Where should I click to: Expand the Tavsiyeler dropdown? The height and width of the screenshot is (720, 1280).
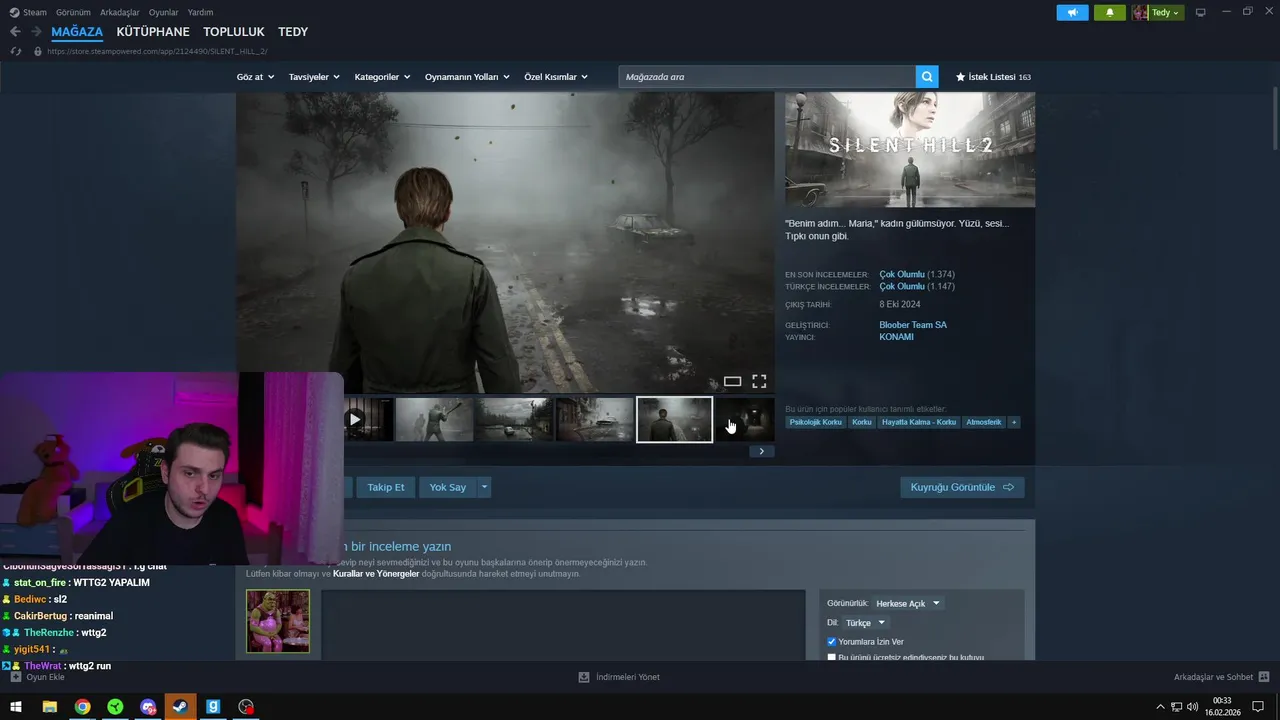[x=314, y=77]
